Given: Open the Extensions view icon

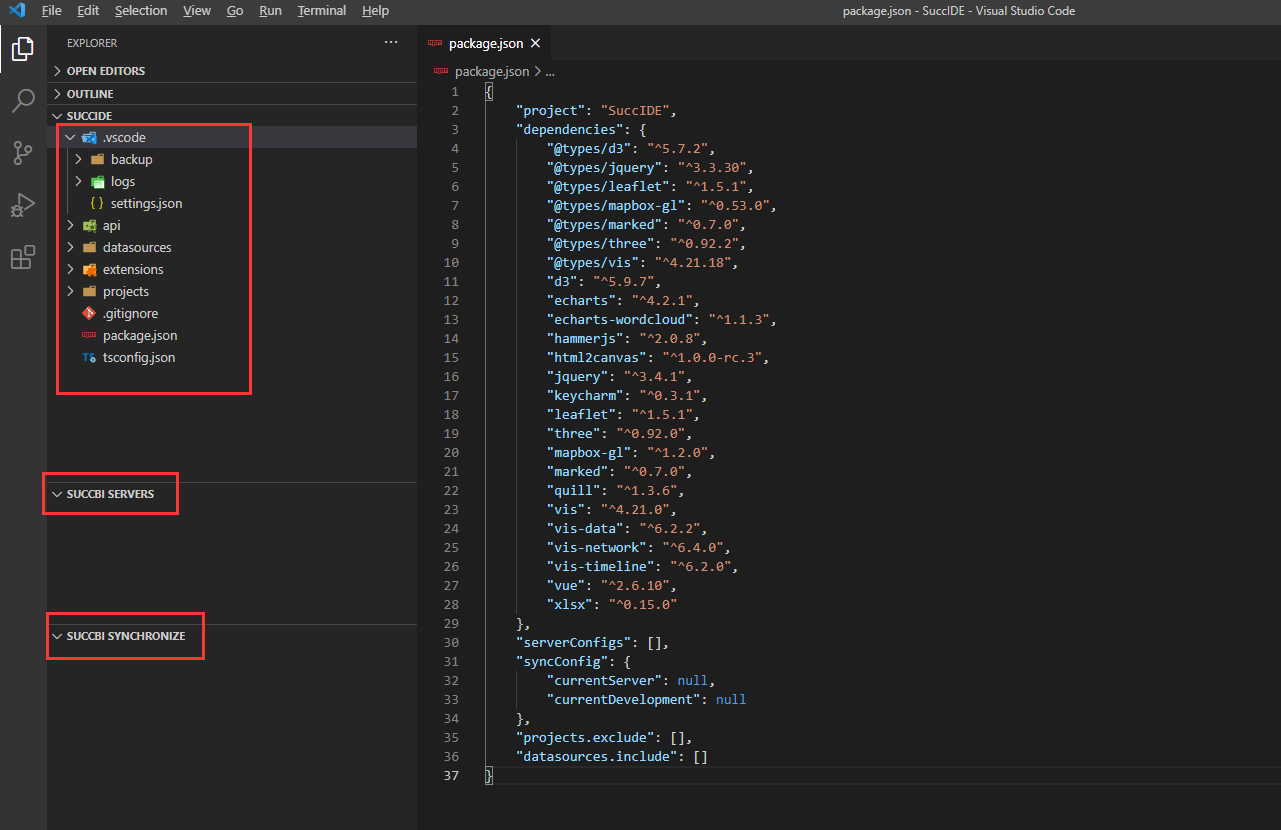Looking at the screenshot, I should tap(22, 258).
